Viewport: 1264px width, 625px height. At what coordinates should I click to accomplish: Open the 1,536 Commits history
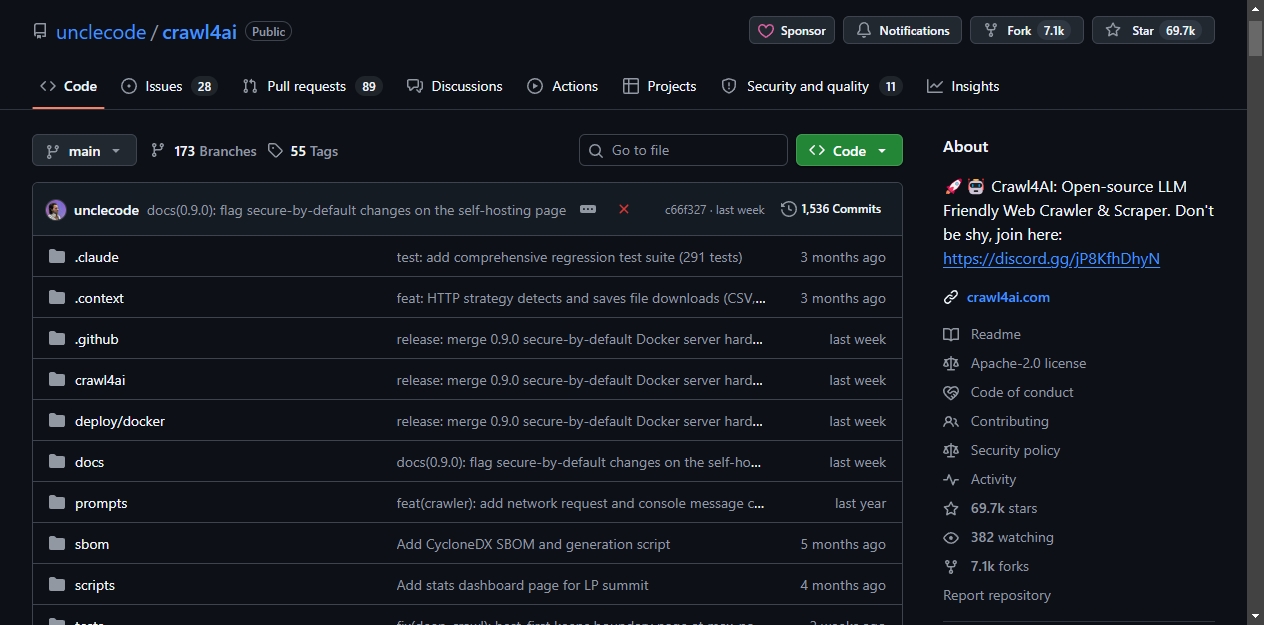pyautogui.click(x=831, y=209)
